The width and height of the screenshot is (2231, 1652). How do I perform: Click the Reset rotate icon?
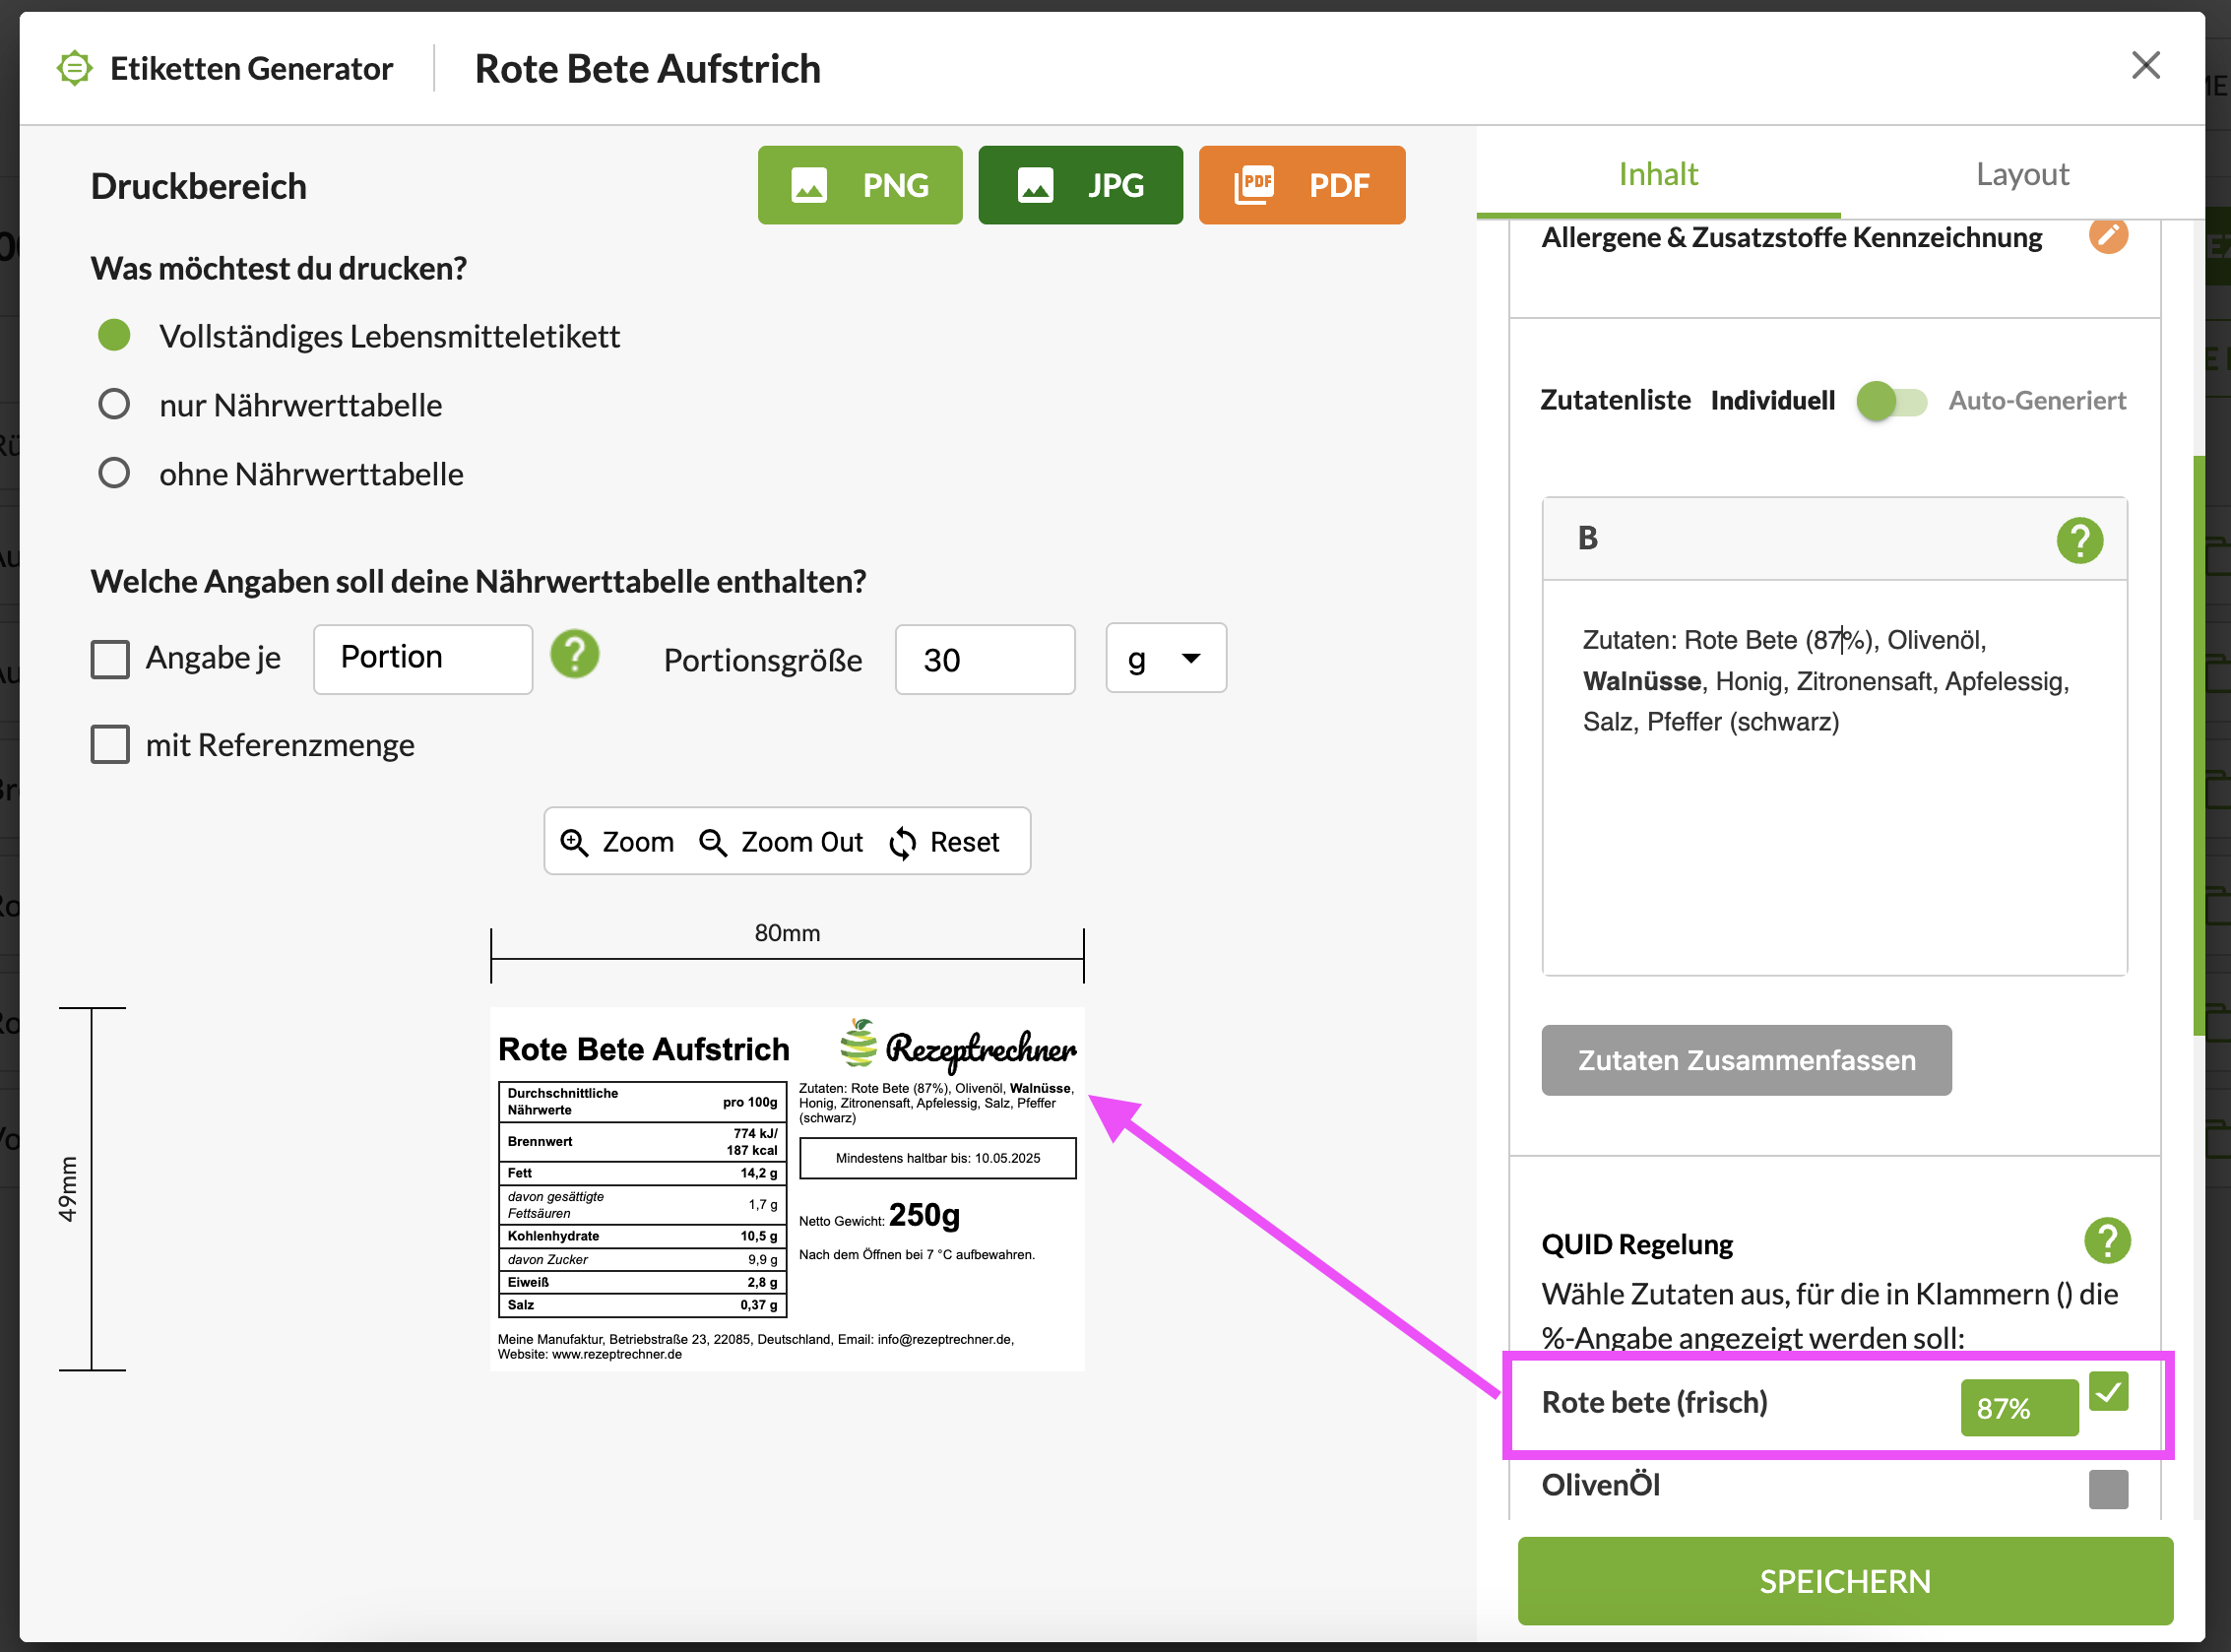pyautogui.click(x=902, y=843)
